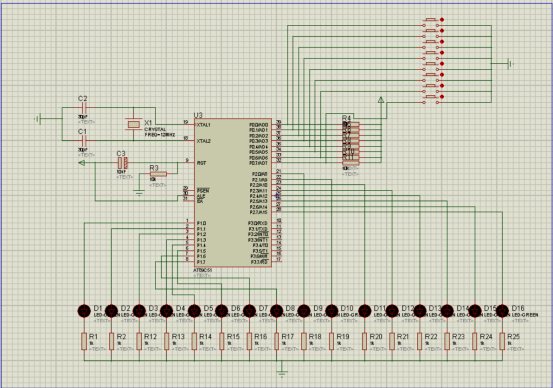This screenshot has width=553, height=388.
Task: Select capacitor C2
Action: pos(84,108)
